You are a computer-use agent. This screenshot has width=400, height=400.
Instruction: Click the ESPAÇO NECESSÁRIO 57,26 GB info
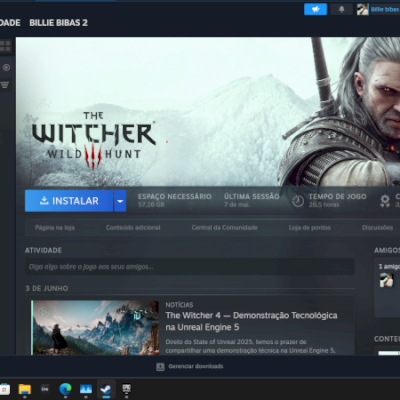click(x=175, y=200)
